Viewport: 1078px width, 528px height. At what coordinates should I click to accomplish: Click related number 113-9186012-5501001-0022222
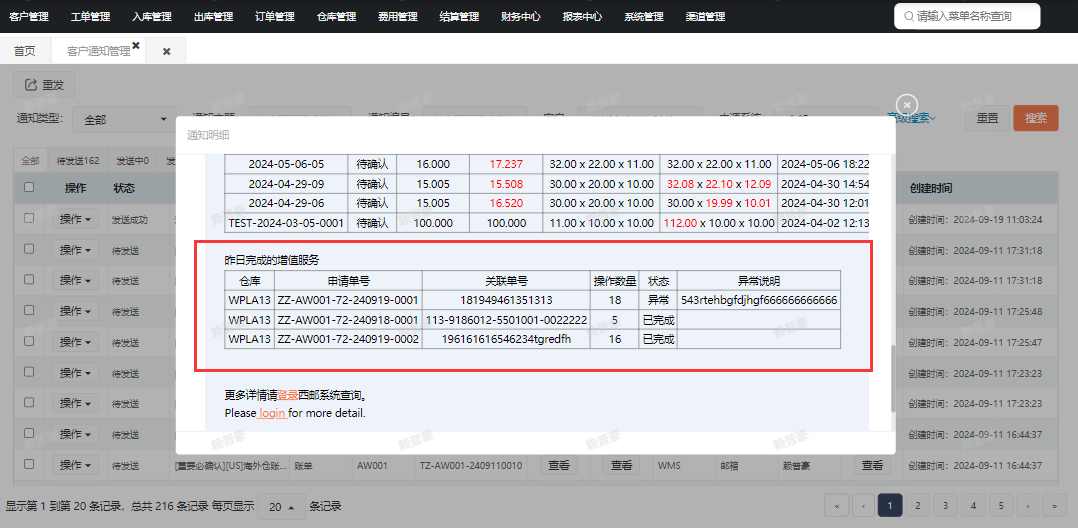pyautogui.click(x=506, y=320)
